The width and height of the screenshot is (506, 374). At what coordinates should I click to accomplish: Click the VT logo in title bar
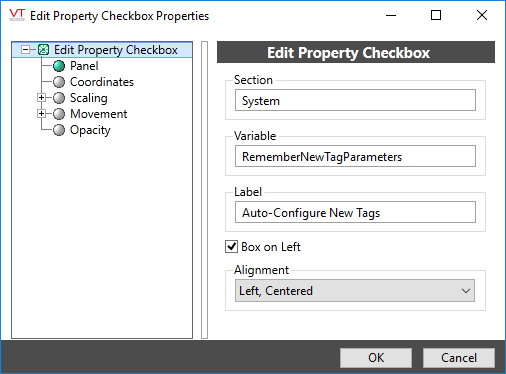17,15
